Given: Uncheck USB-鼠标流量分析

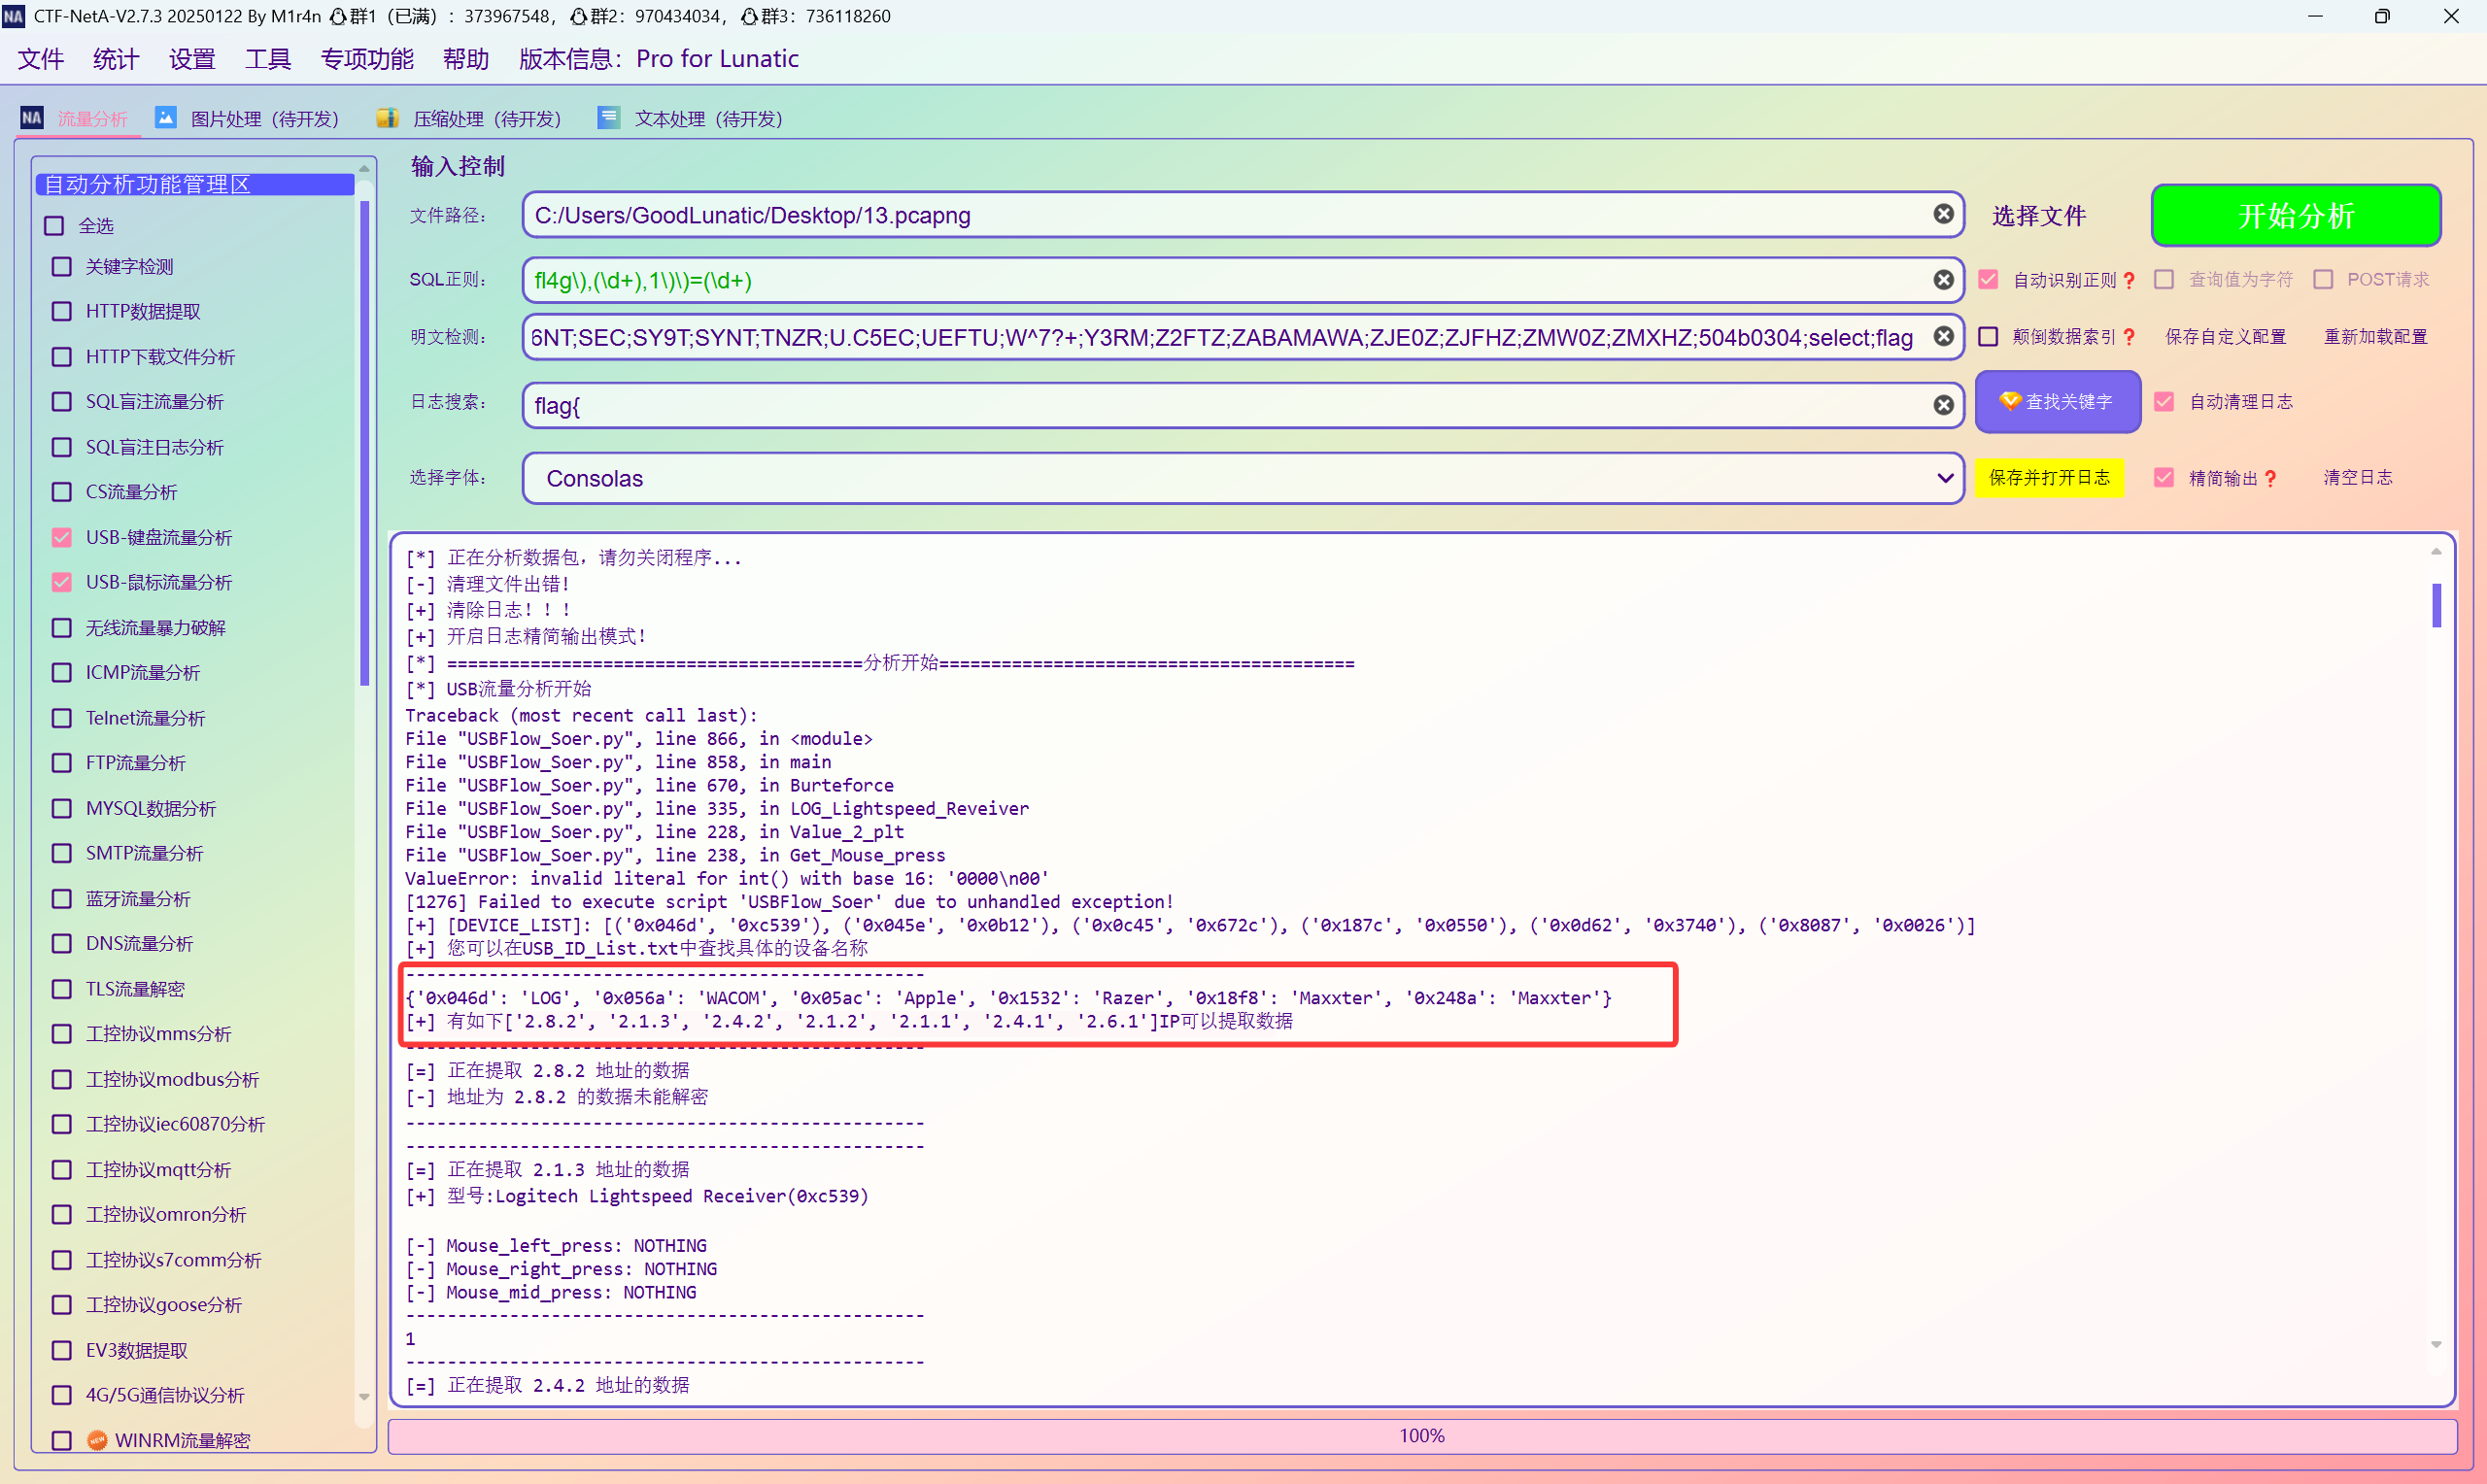Looking at the screenshot, I should (x=62, y=582).
